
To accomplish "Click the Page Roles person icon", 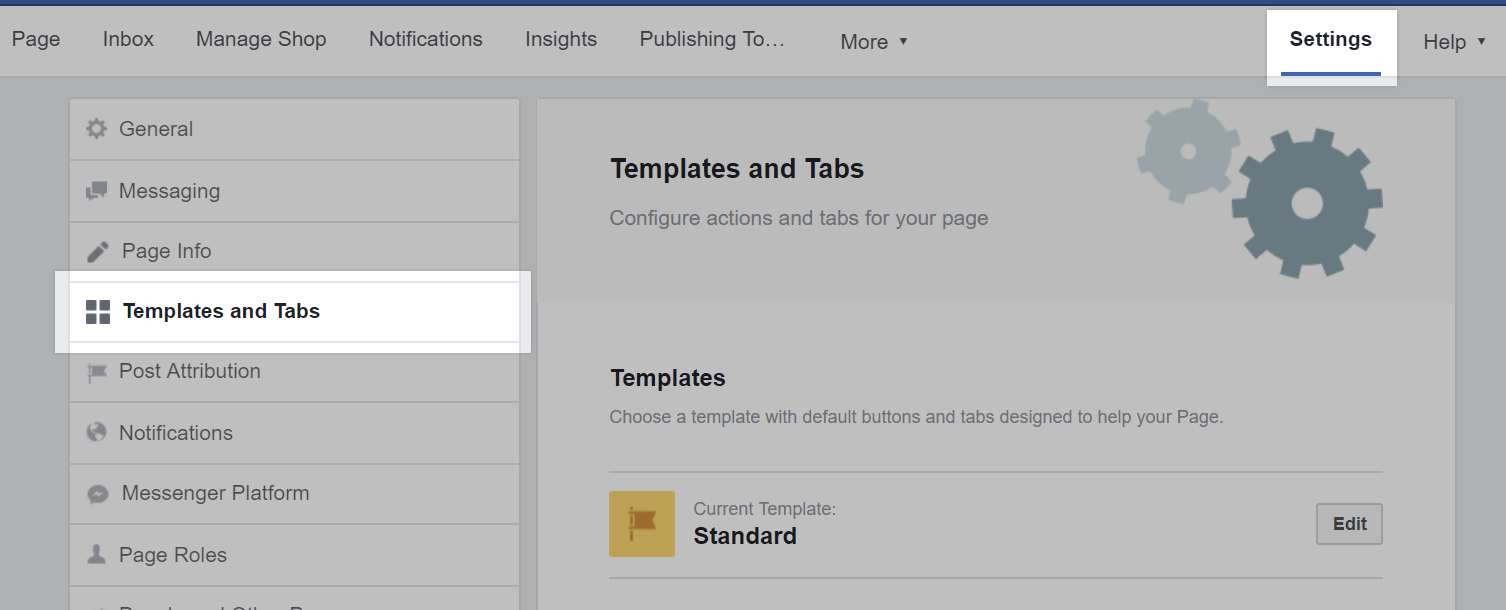I will (x=96, y=555).
